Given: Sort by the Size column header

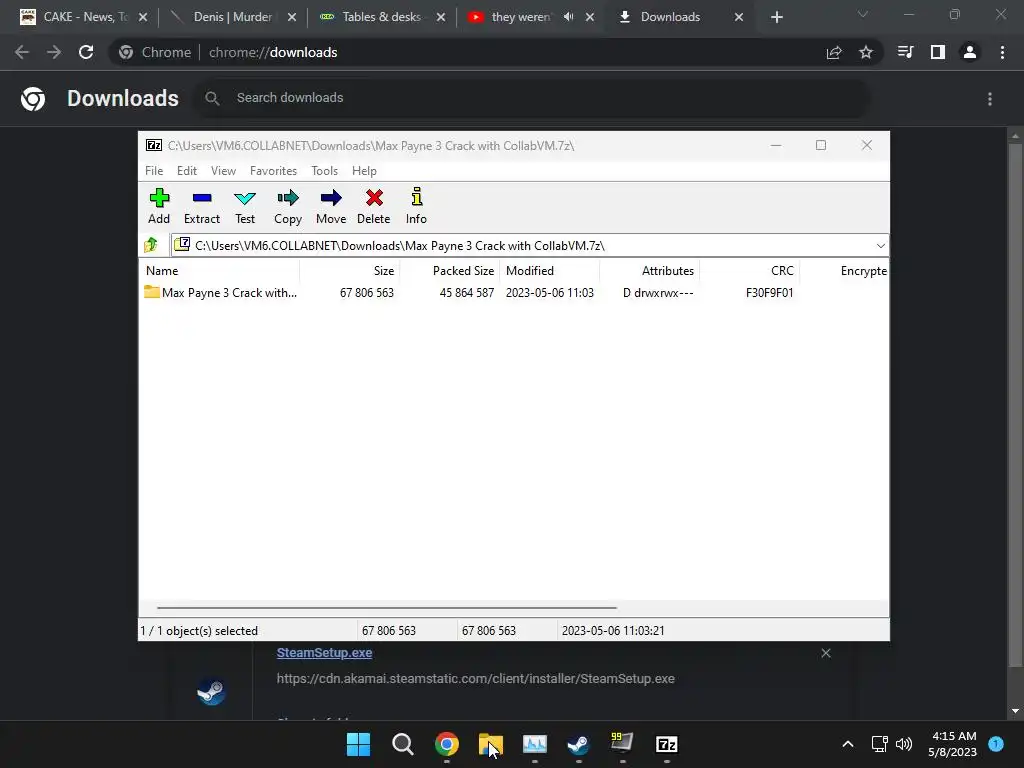Looking at the screenshot, I should tap(349, 270).
